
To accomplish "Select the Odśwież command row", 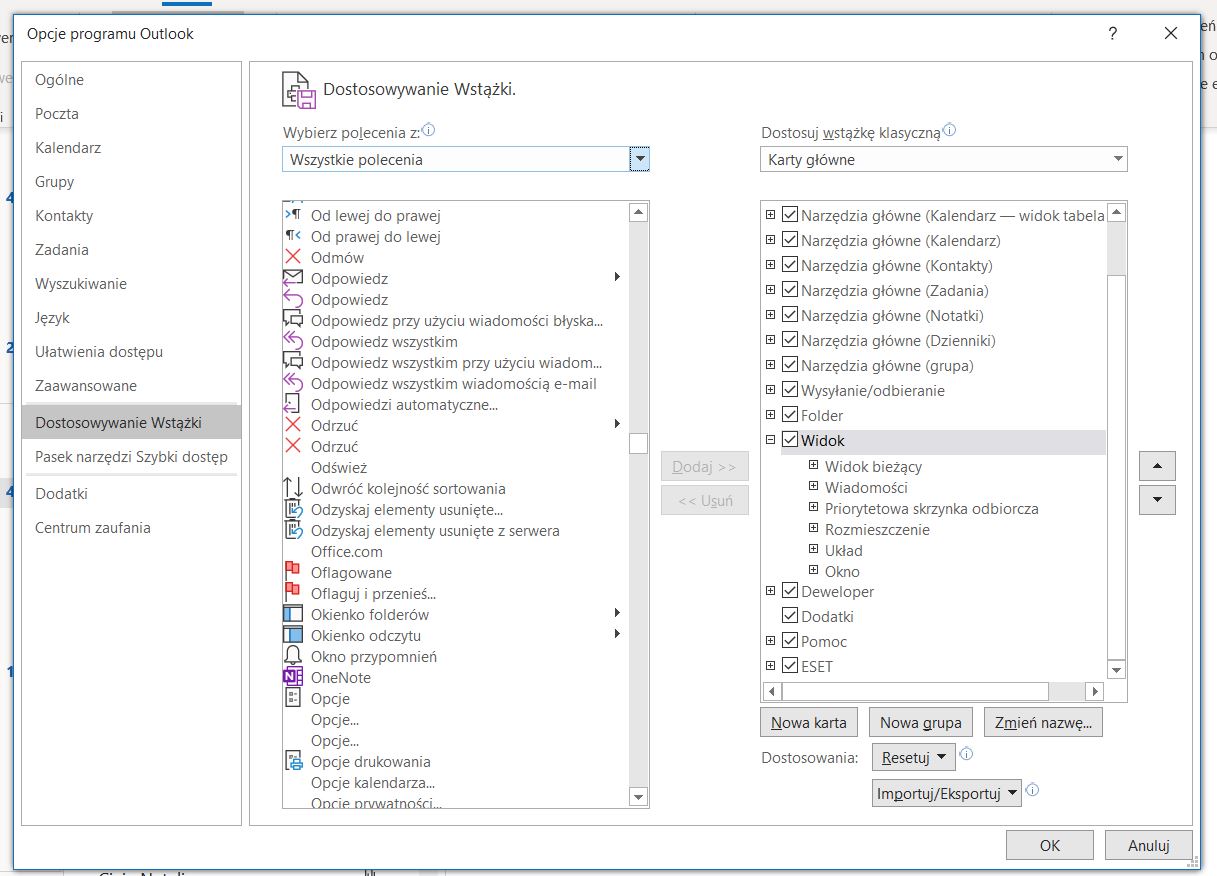I will tap(454, 467).
